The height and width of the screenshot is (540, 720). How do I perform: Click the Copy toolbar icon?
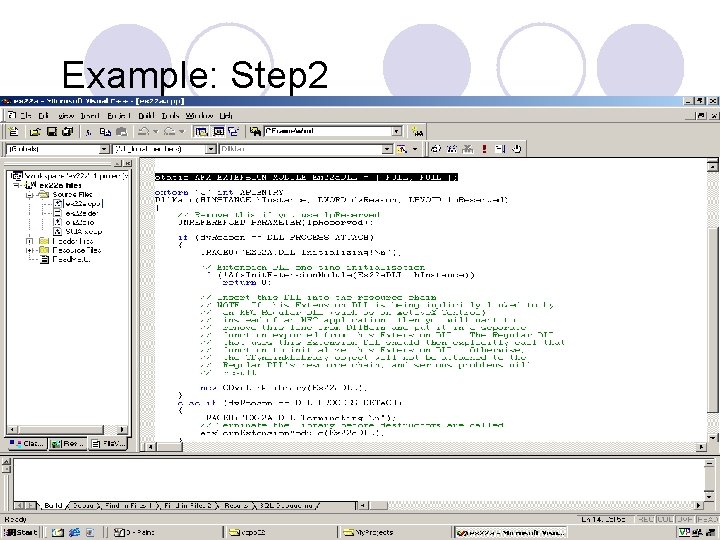pyautogui.click(x=105, y=132)
